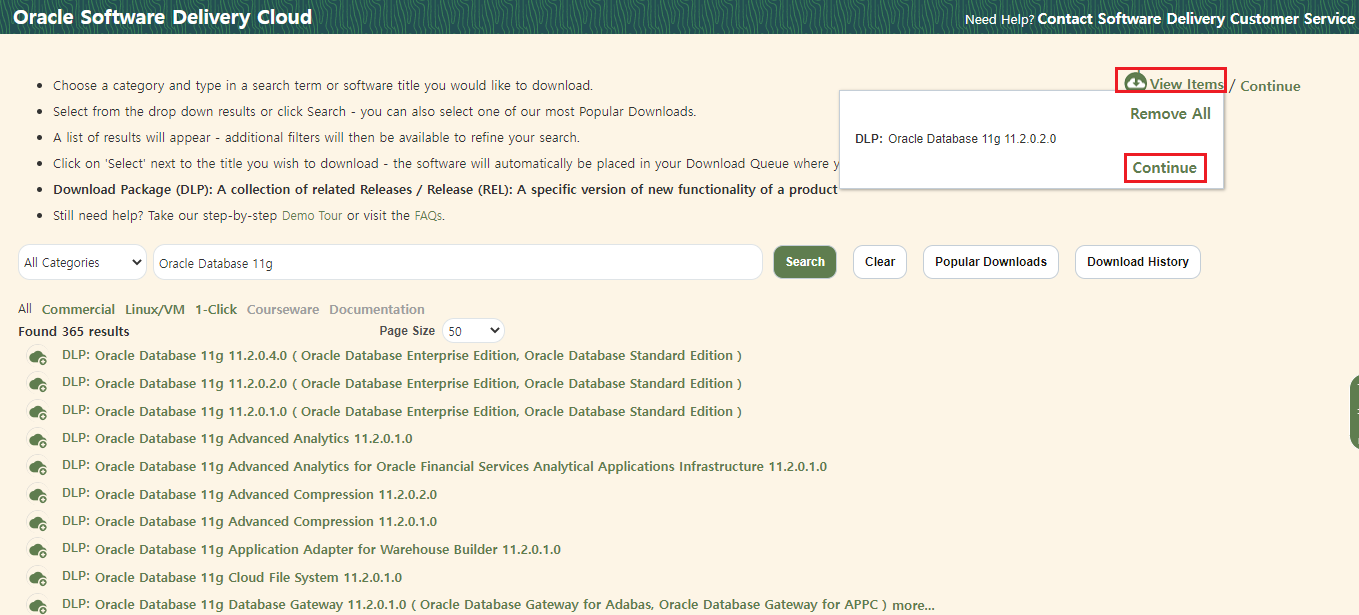Select the Courseware filter tab
This screenshot has height=615, width=1359.
pyautogui.click(x=283, y=310)
